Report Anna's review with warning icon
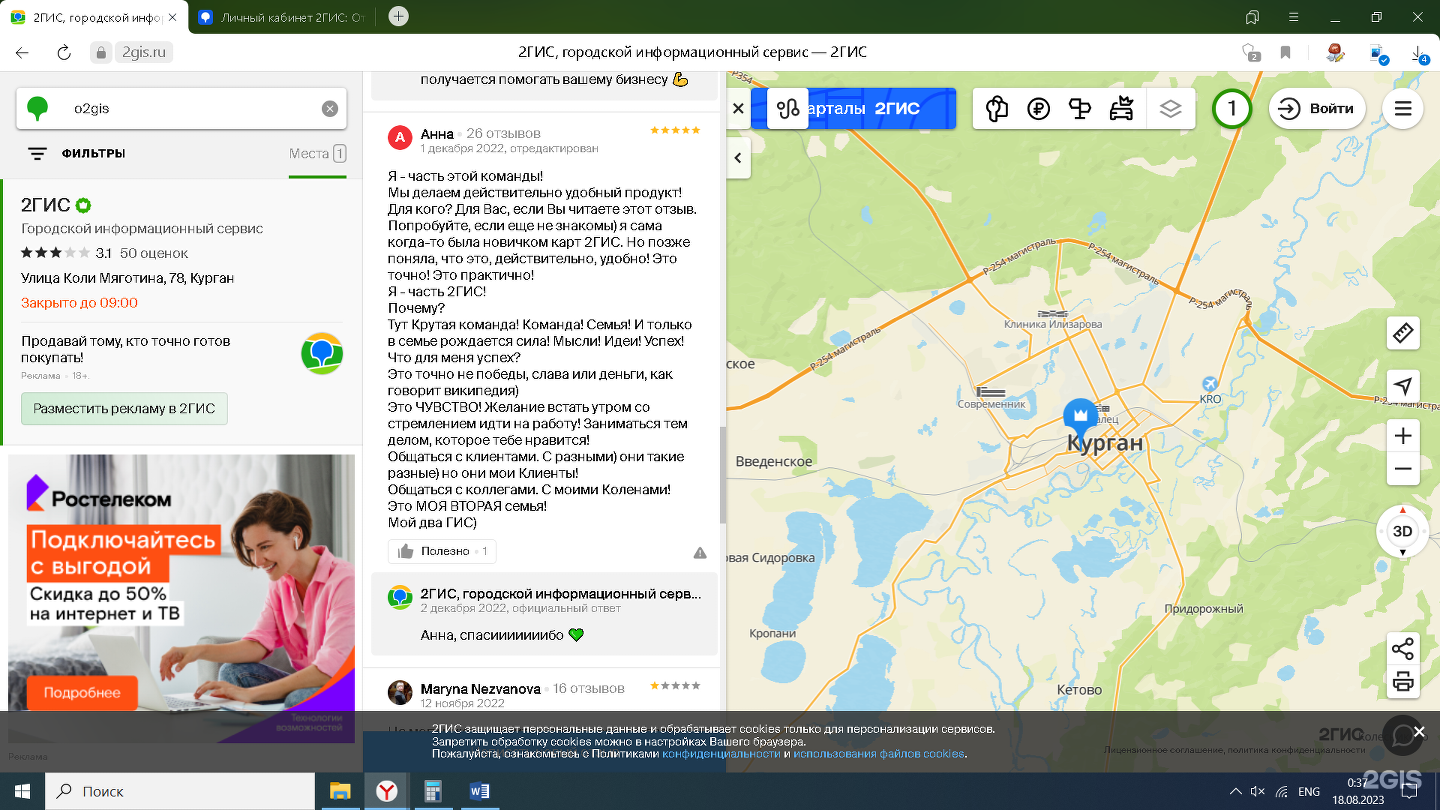This screenshot has height=810, width=1440. click(x=700, y=552)
